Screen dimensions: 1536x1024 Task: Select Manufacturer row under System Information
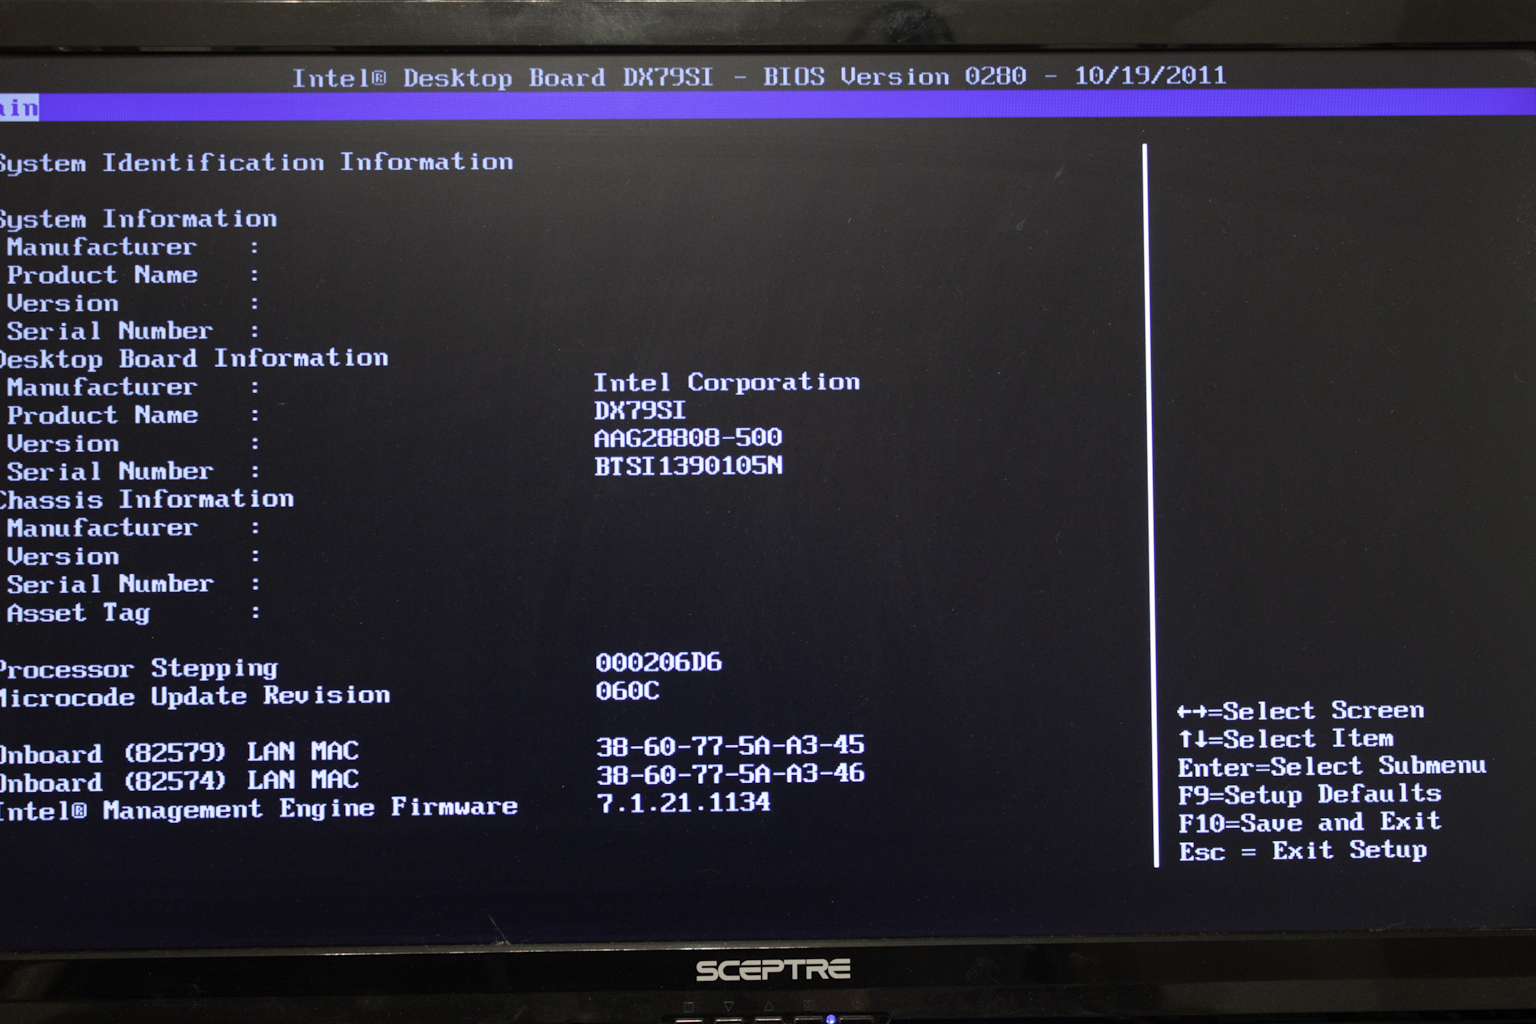[133, 247]
